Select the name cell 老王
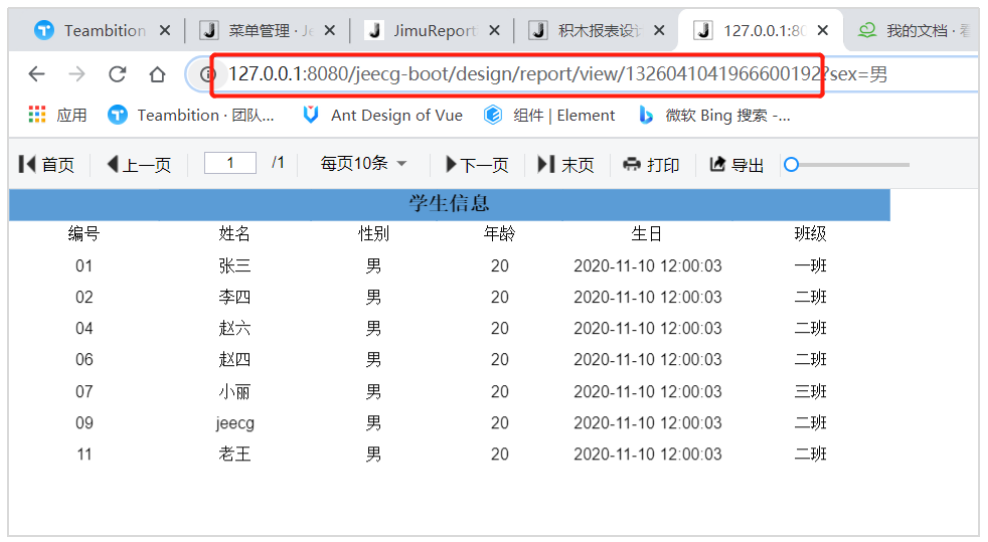The width and height of the screenshot is (988, 542). [234, 454]
